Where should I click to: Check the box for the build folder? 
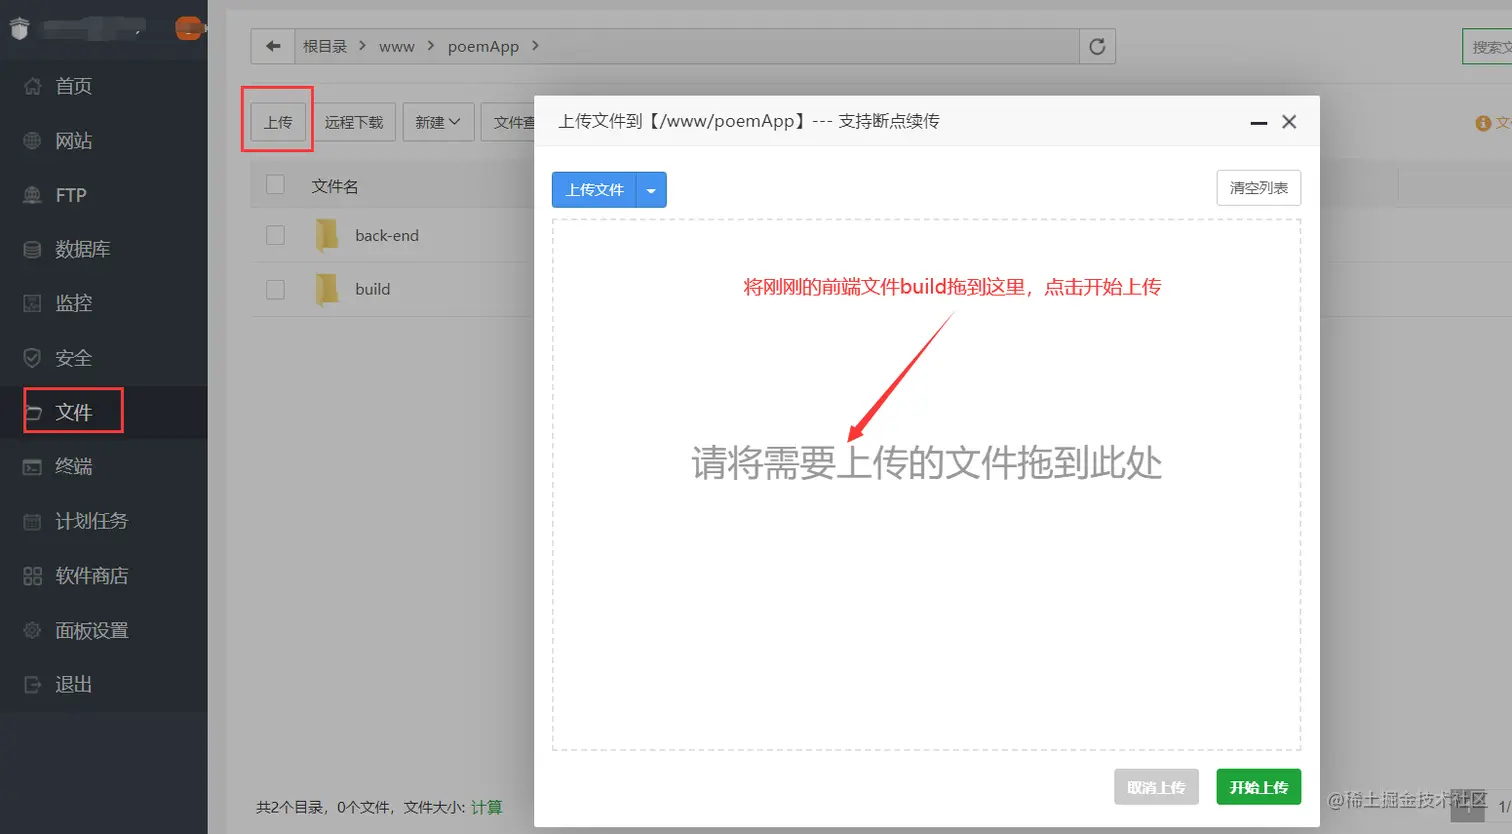(275, 289)
